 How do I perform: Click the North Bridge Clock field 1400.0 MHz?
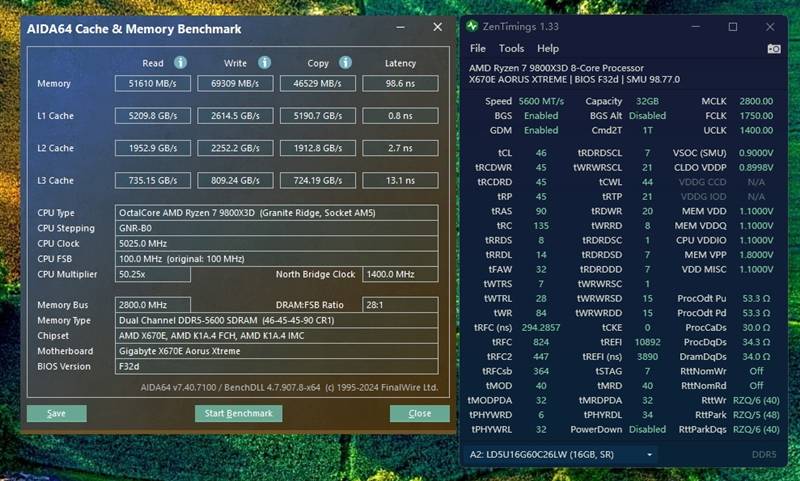pos(400,274)
